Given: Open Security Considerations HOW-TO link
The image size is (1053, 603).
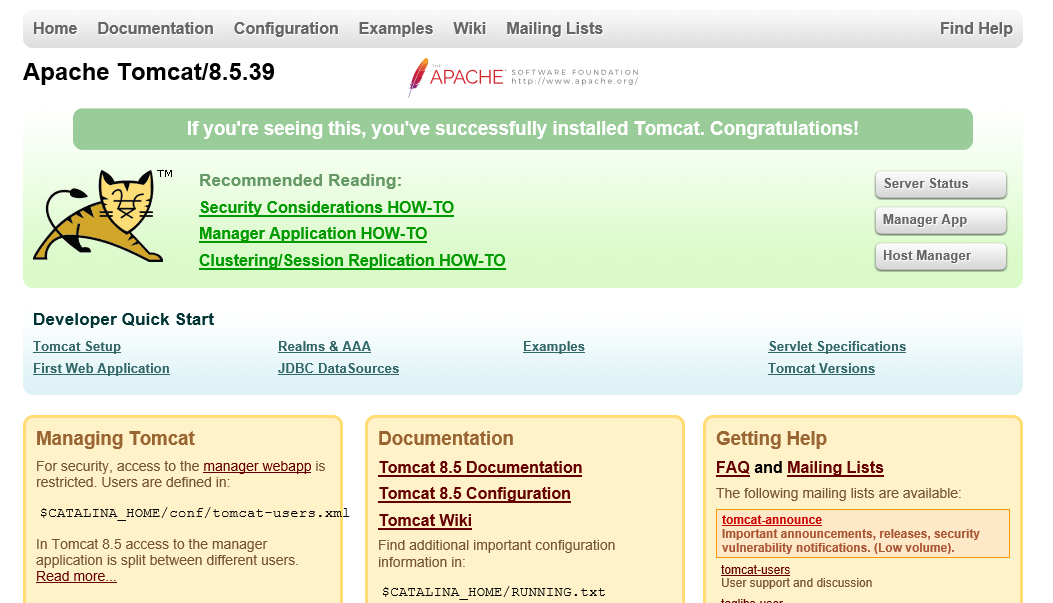Looking at the screenshot, I should [x=326, y=207].
